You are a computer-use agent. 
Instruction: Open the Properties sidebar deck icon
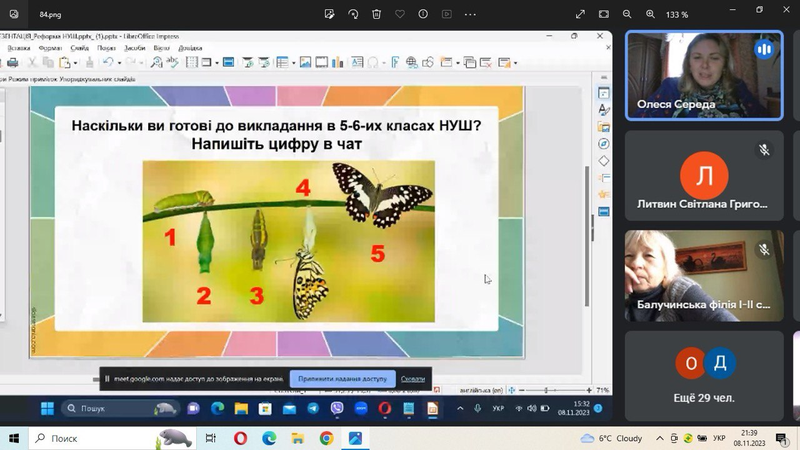(x=604, y=93)
